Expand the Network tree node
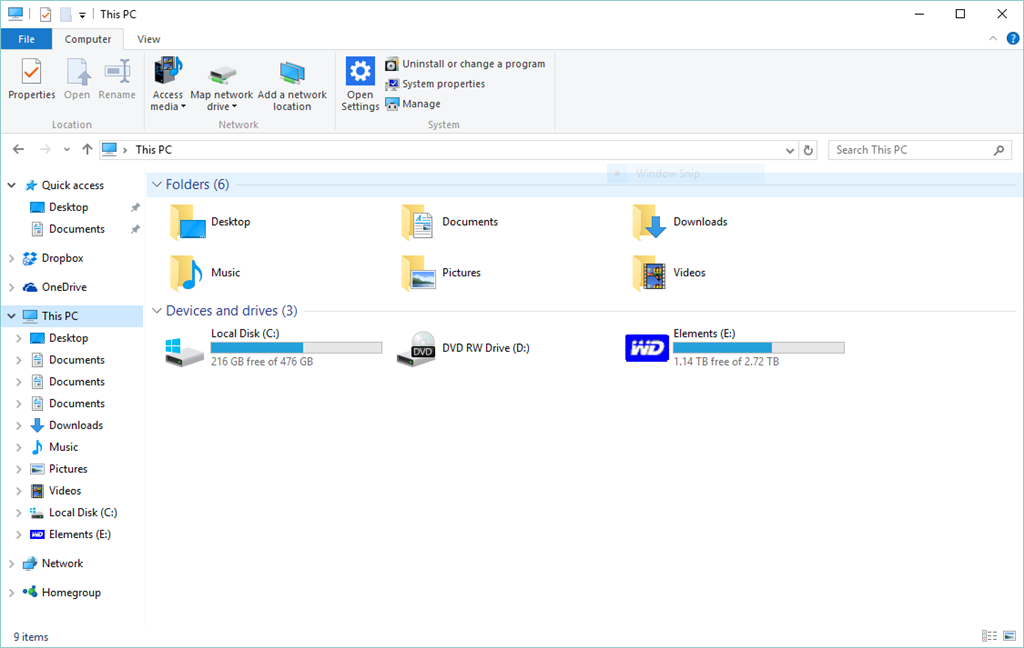 (x=11, y=564)
